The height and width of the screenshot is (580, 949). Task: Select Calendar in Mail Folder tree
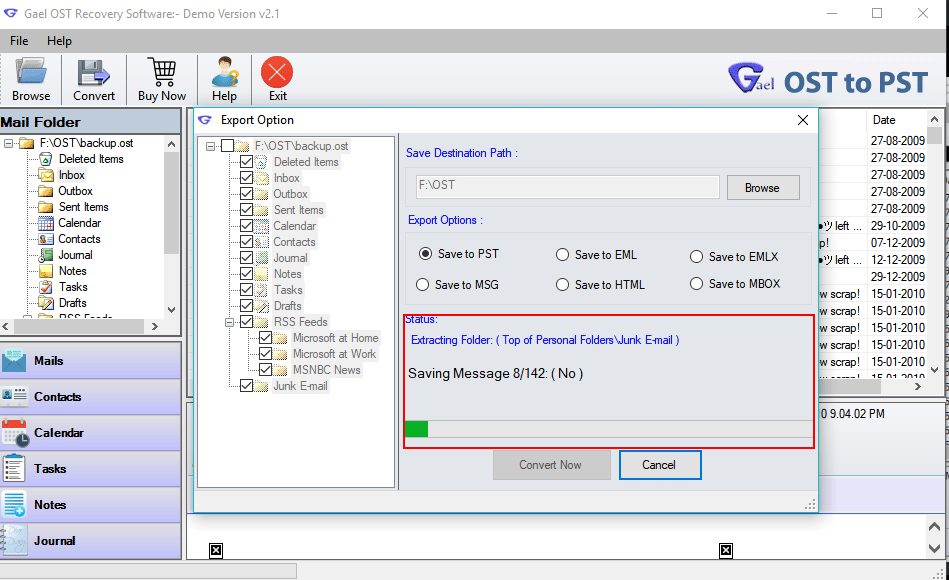[x=79, y=223]
